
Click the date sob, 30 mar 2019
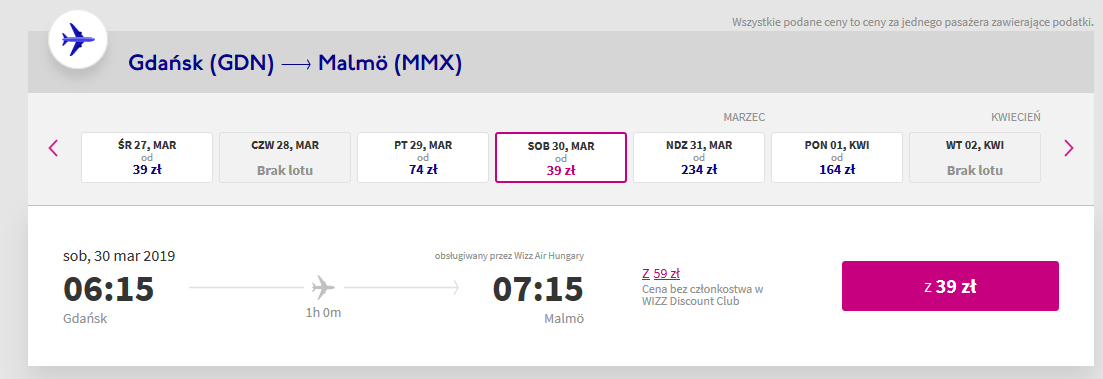[x=119, y=256]
